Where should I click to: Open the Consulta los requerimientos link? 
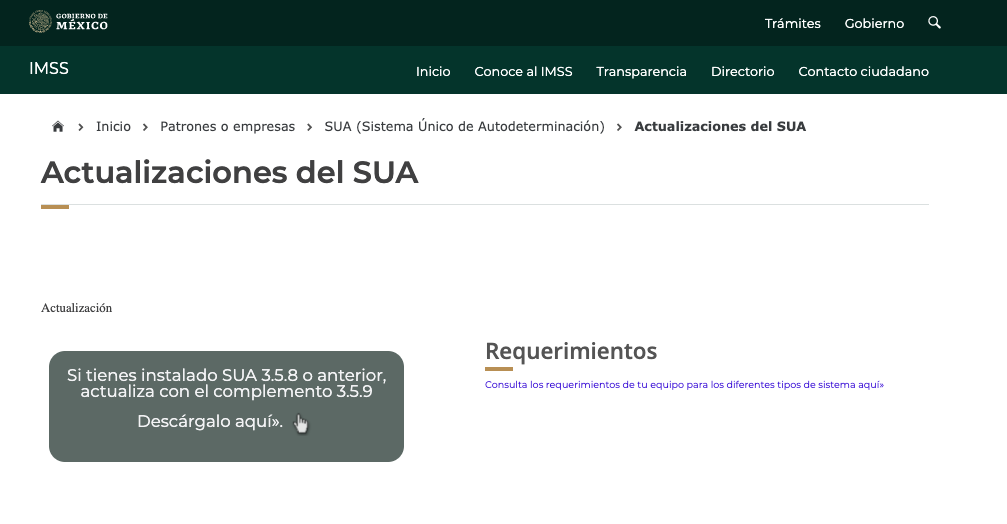[684, 385]
